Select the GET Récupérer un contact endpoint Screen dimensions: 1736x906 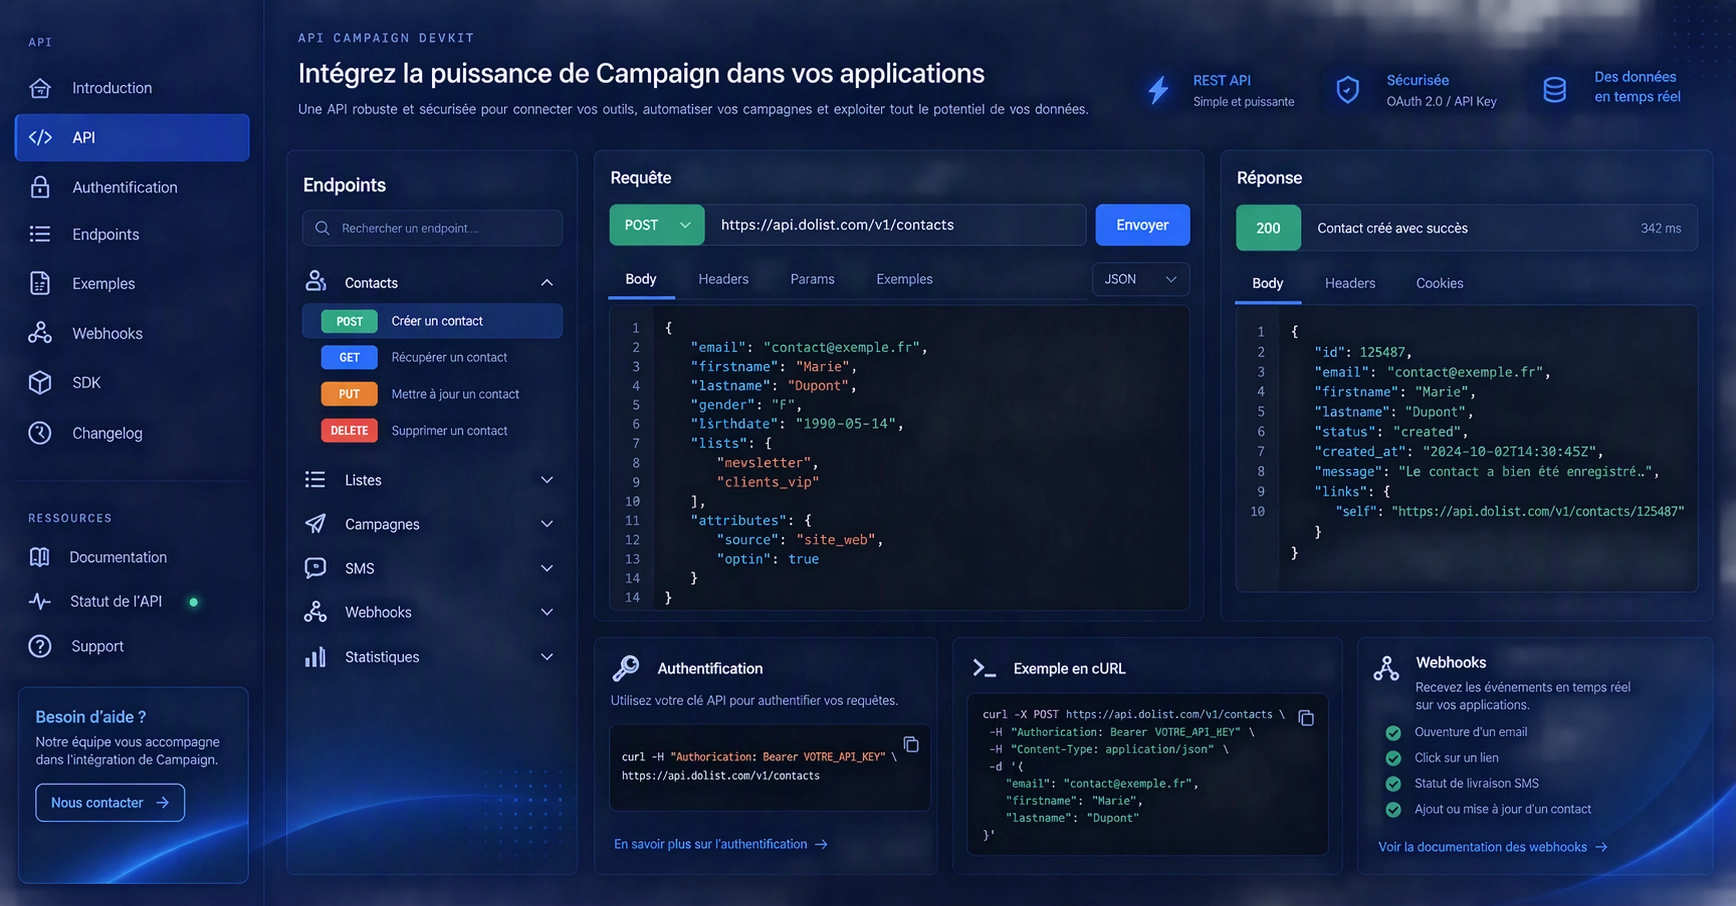(432, 357)
